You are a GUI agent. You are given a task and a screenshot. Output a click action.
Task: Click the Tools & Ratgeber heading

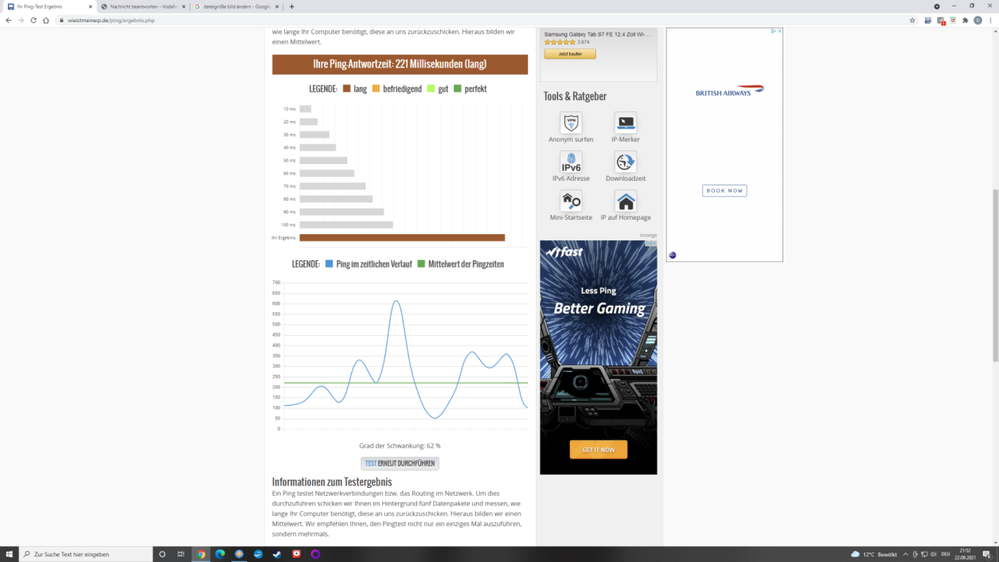tap(575, 96)
